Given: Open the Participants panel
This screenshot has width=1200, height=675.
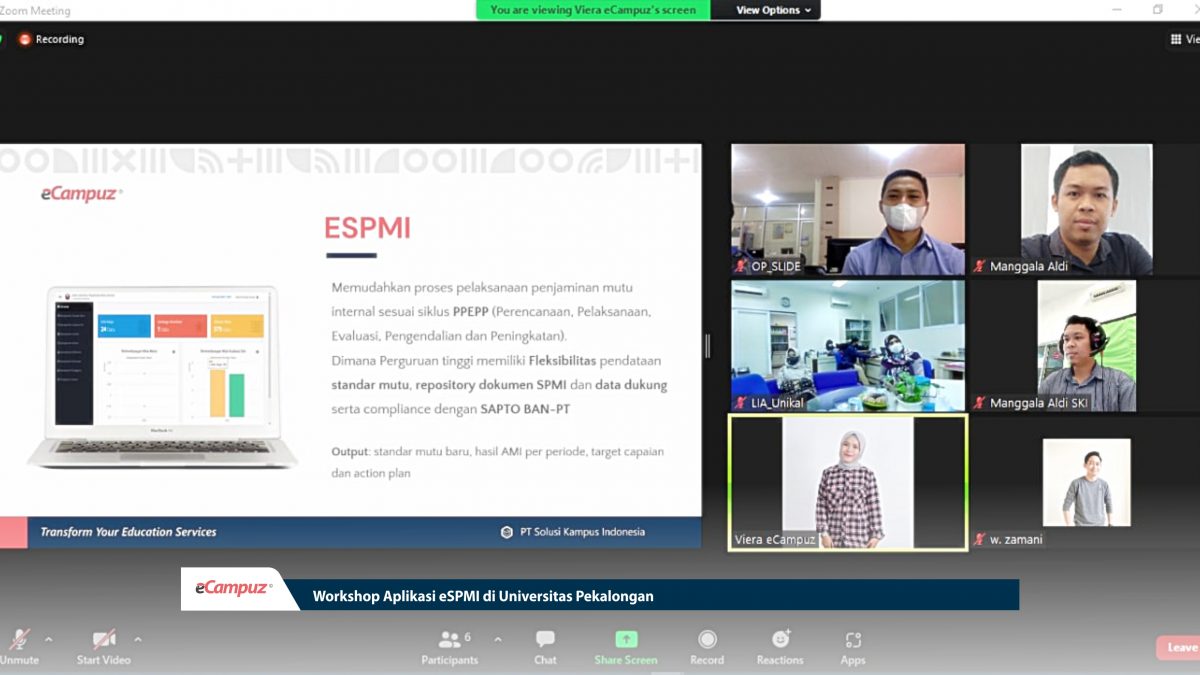Looking at the screenshot, I should coord(450,646).
